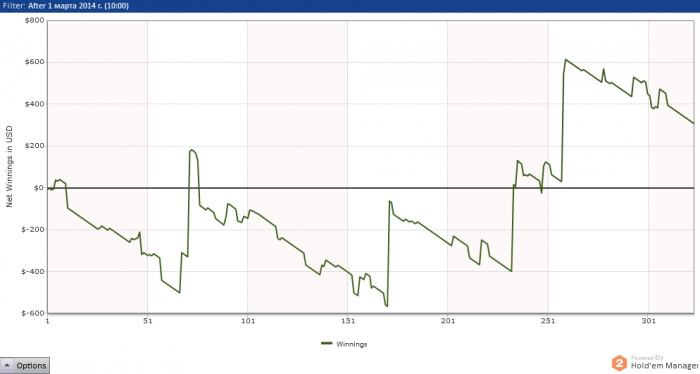The width and height of the screenshot is (700, 374).
Task: Click the '$800' y-axis label
Action: pyautogui.click(x=35, y=21)
